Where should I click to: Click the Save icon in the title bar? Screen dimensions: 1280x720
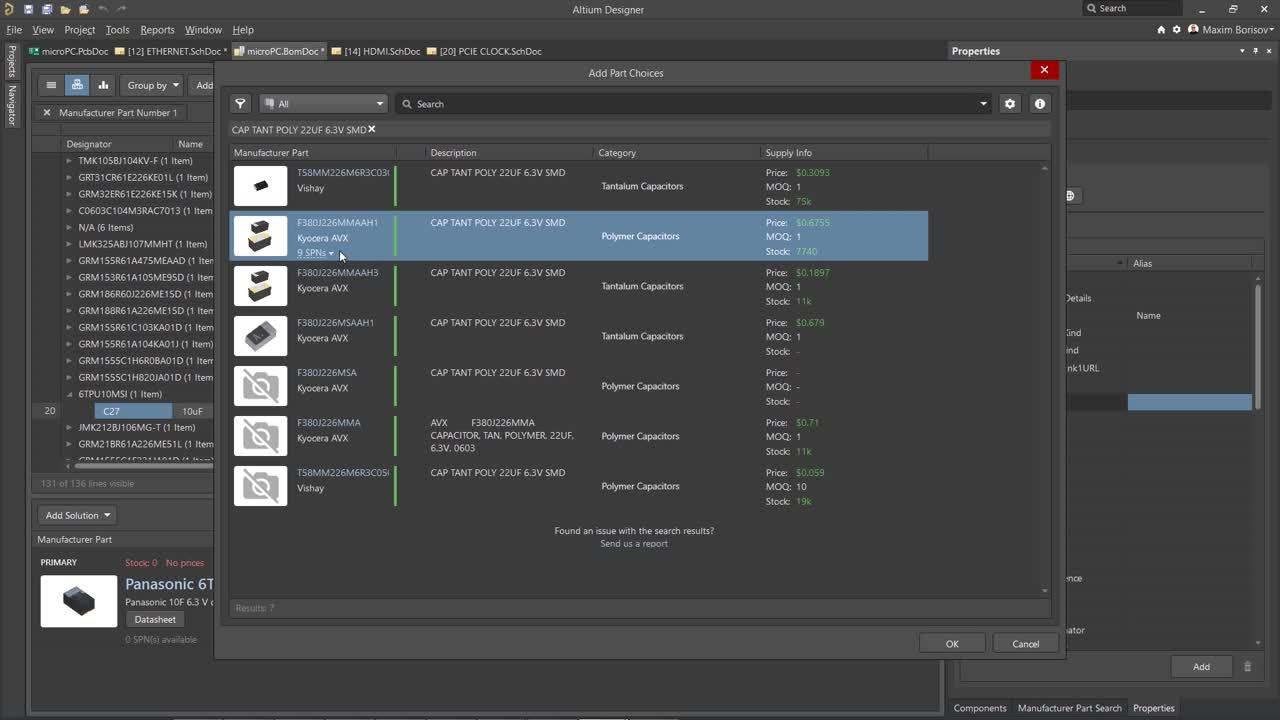click(28, 9)
